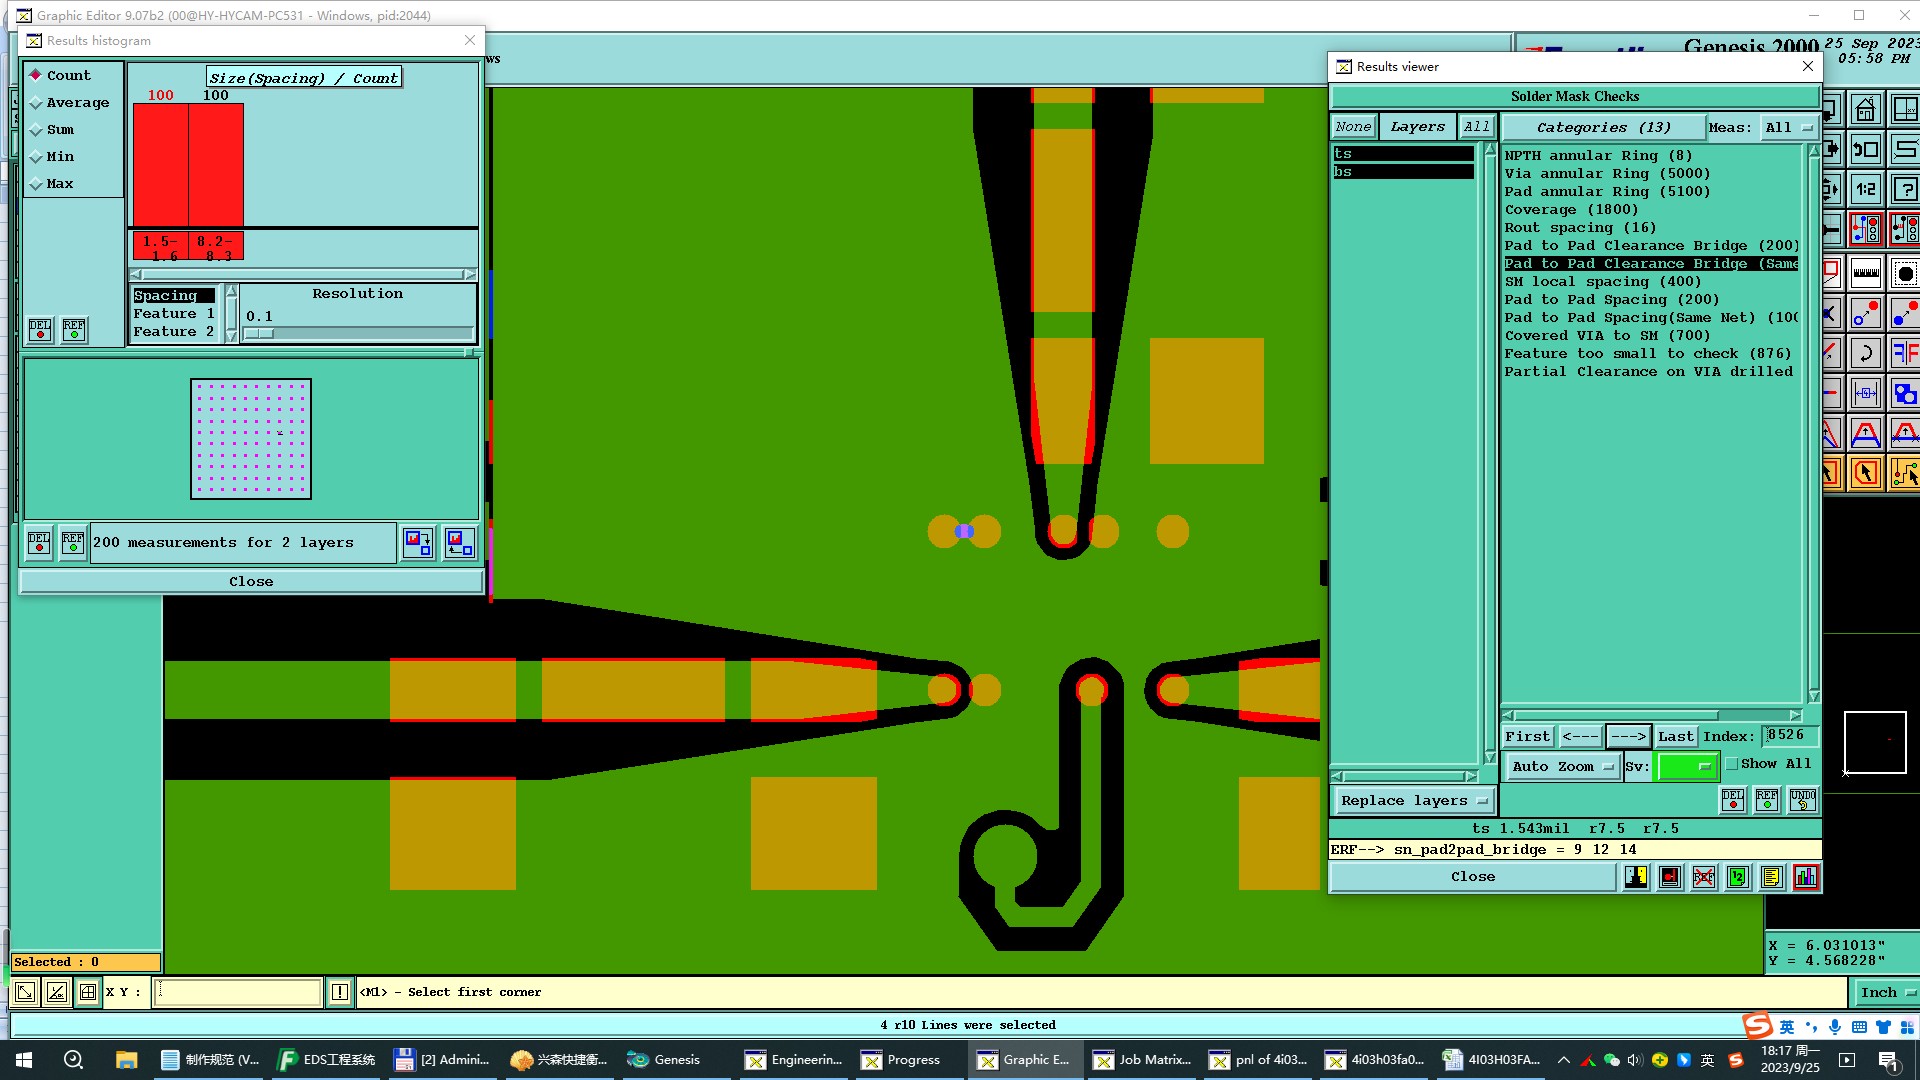The image size is (1920, 1080).
Task: Click the REF icon in Results viewer
Action: point(1767,799)
